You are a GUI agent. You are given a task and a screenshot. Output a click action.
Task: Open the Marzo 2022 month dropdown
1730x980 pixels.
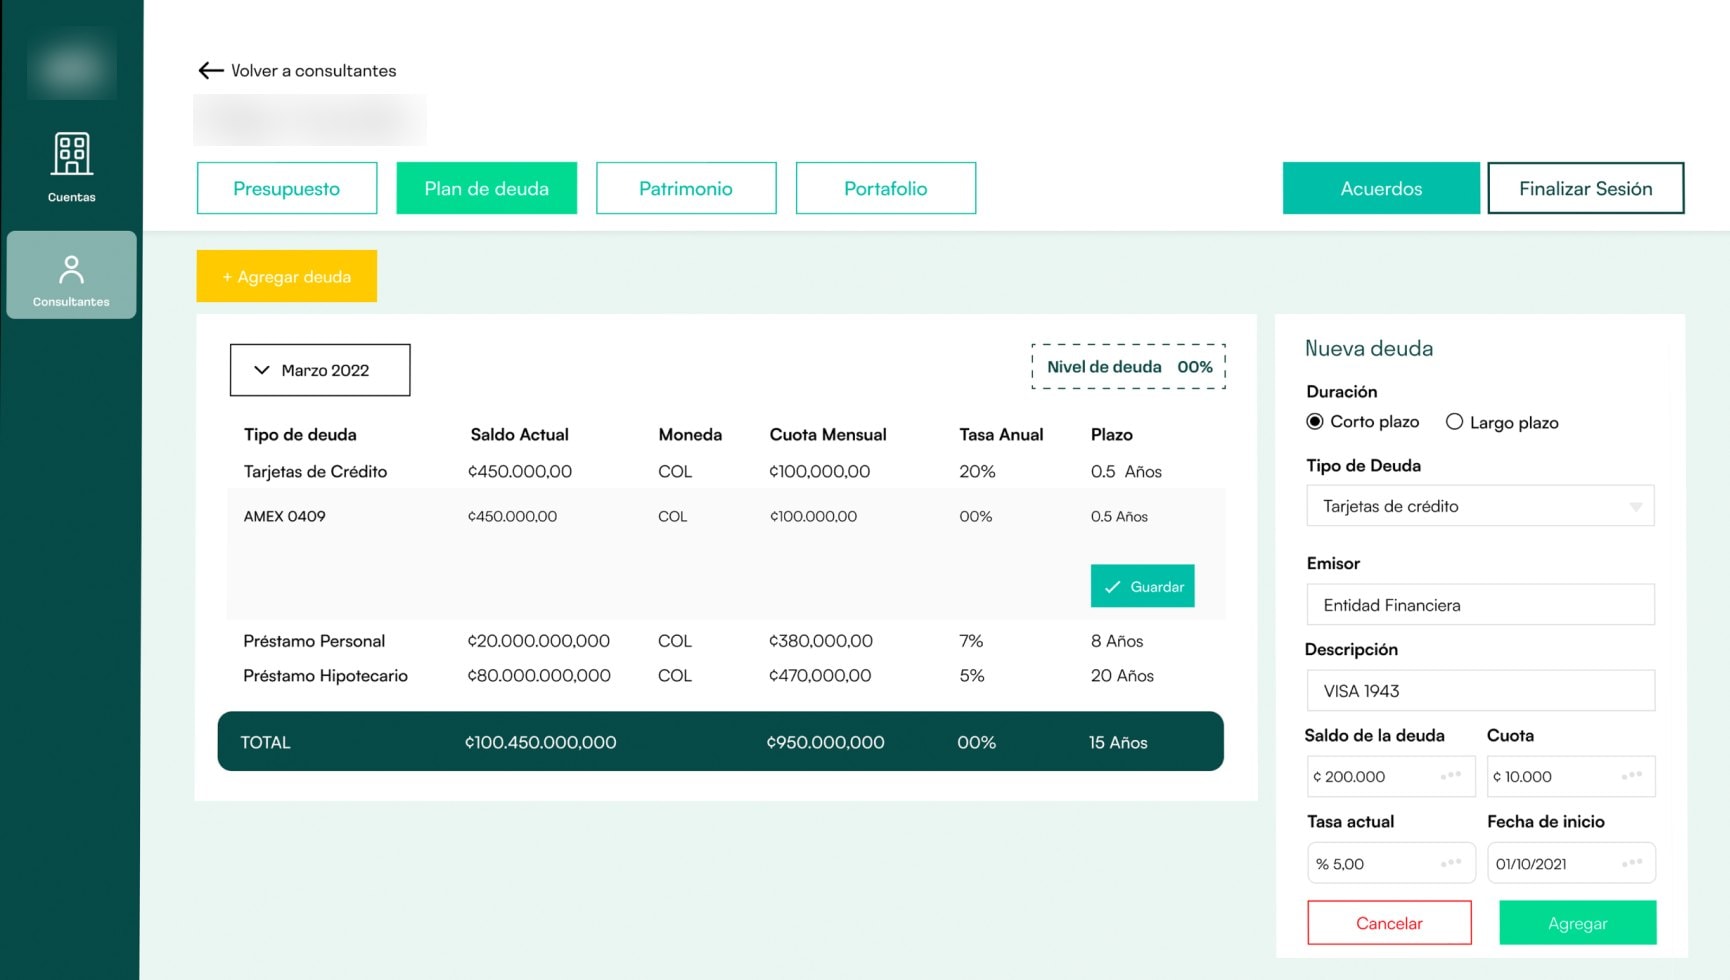click(320, 370)
